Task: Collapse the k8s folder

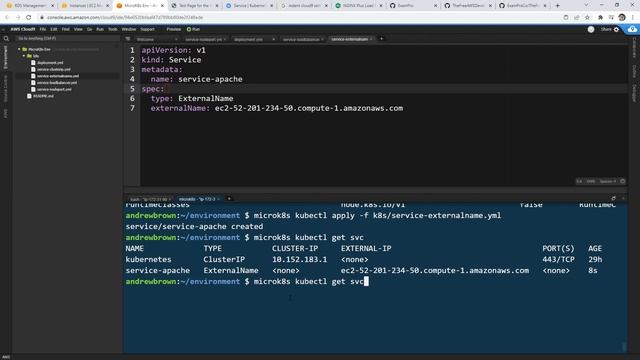Action: tap(24, 56)
